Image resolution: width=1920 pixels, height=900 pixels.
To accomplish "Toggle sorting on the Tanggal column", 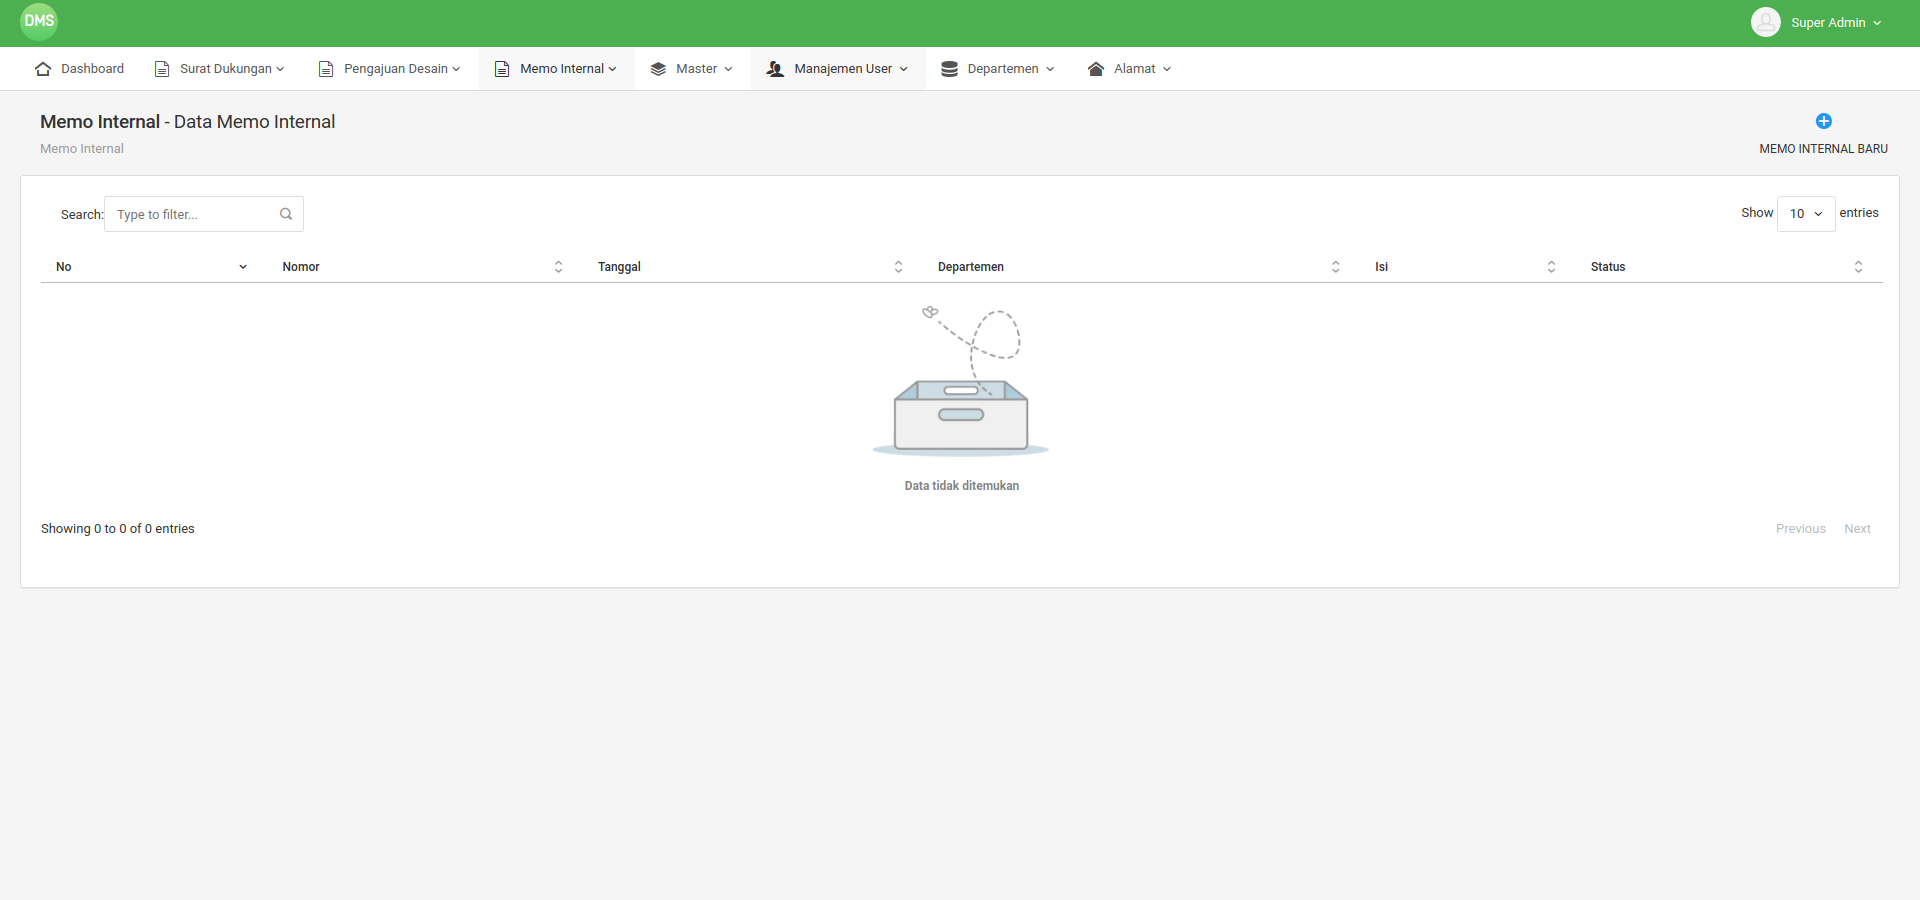I will [898, 266].
